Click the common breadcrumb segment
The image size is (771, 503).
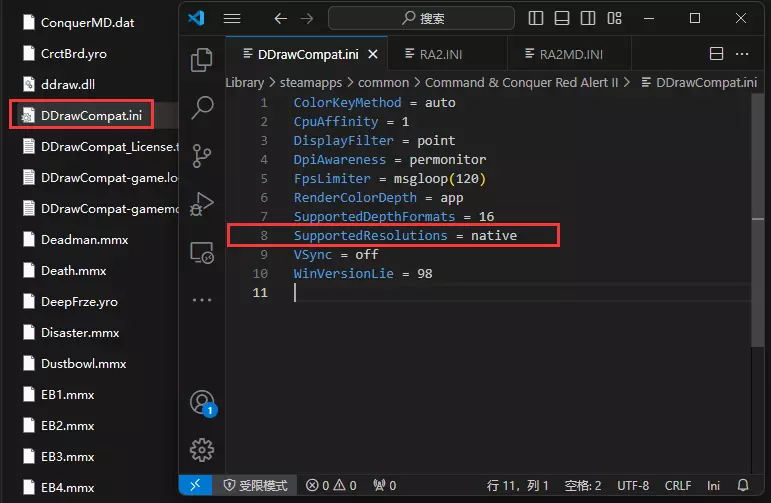384,83
